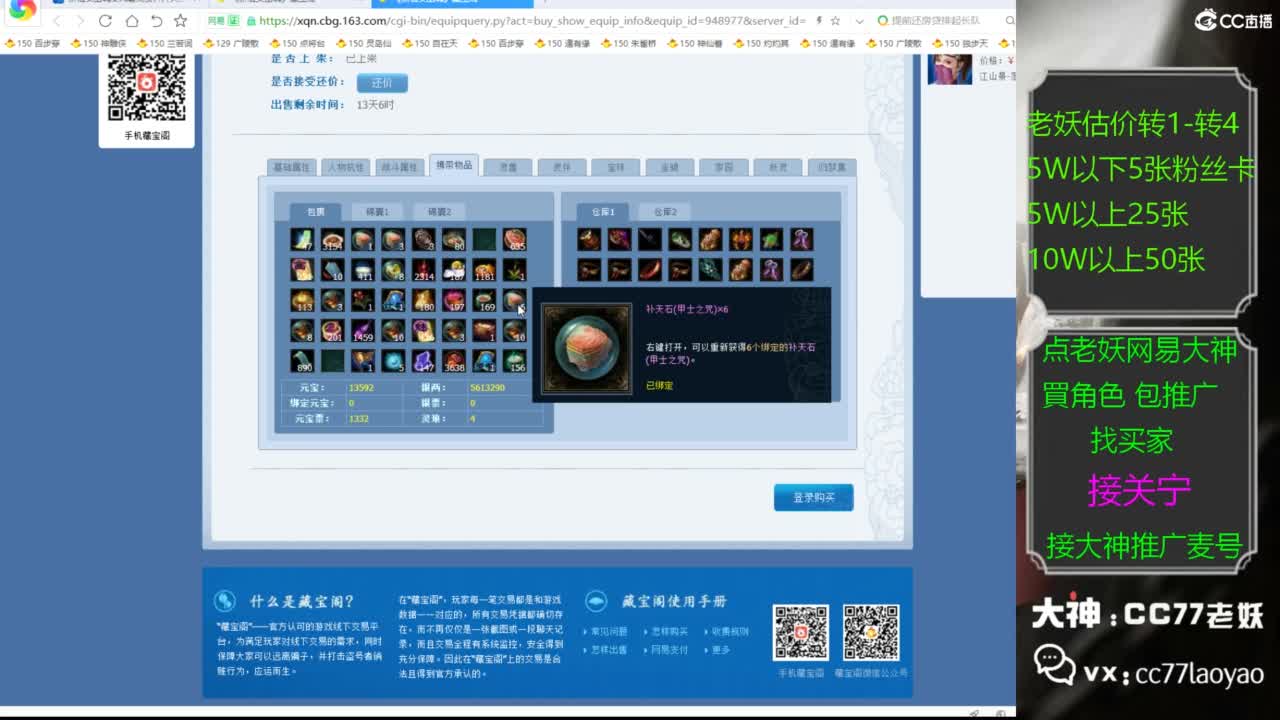1280x720 pixels.
Task: Click the inventory item with count 411
Action: tap(362, 270)
